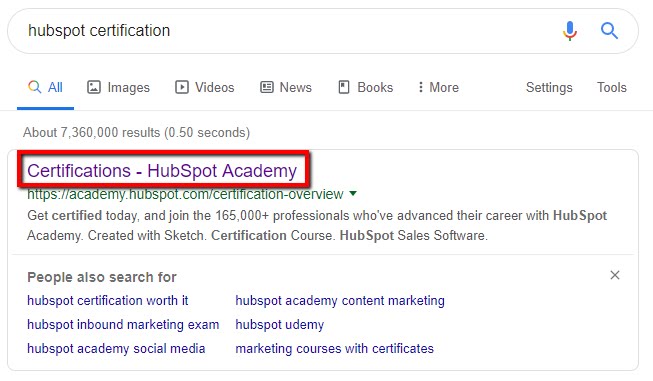
Task: Open search Tools
Action: 611,87
